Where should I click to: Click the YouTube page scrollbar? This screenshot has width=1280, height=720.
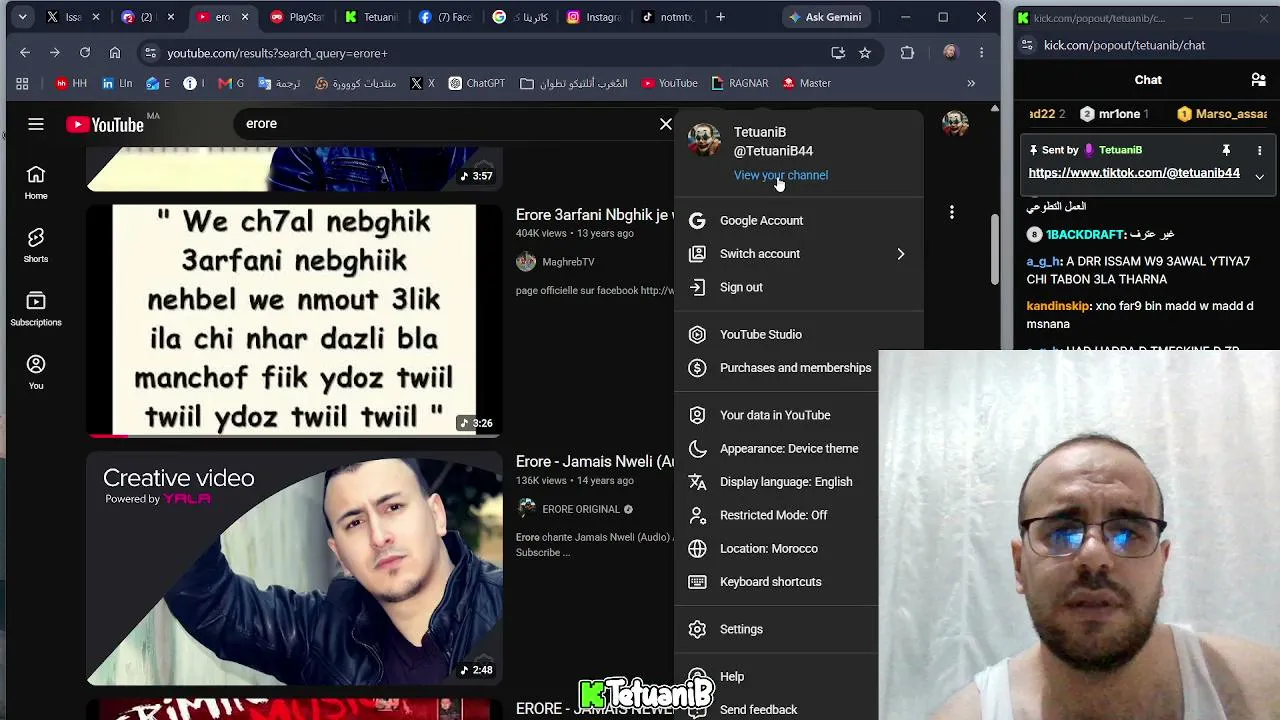pos(994,250)
